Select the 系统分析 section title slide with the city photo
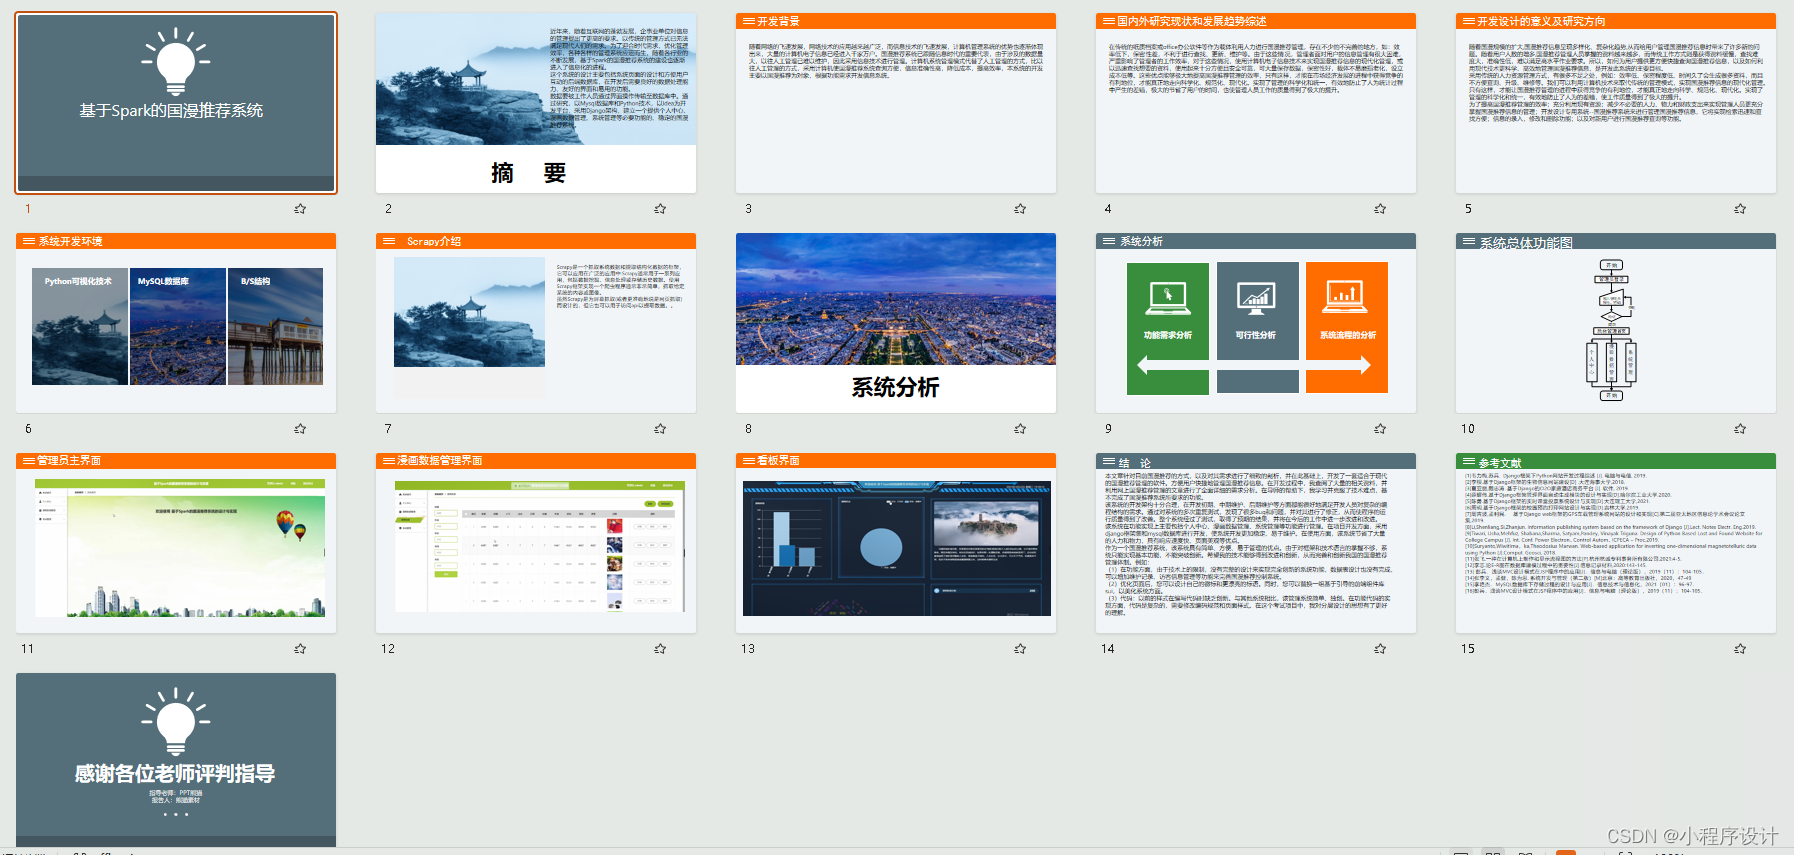The width and height of the screenshot is (1794, 855). point(896,323)
